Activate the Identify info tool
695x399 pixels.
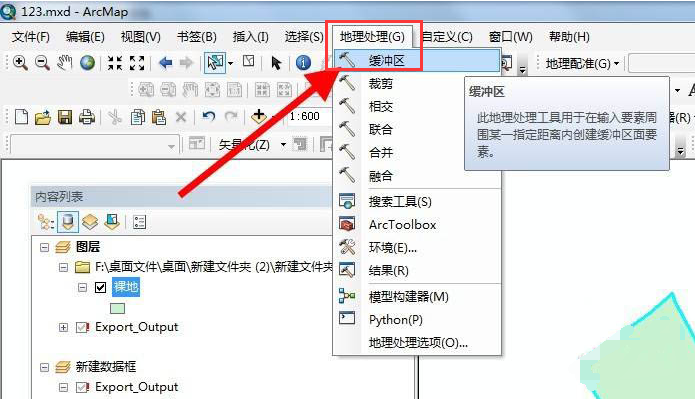click(x=303, y=63)
